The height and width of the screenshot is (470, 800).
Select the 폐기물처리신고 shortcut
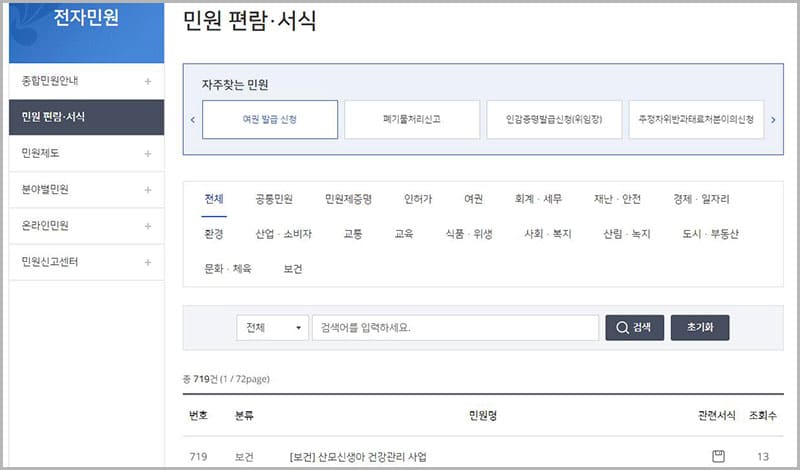point(411,119)
